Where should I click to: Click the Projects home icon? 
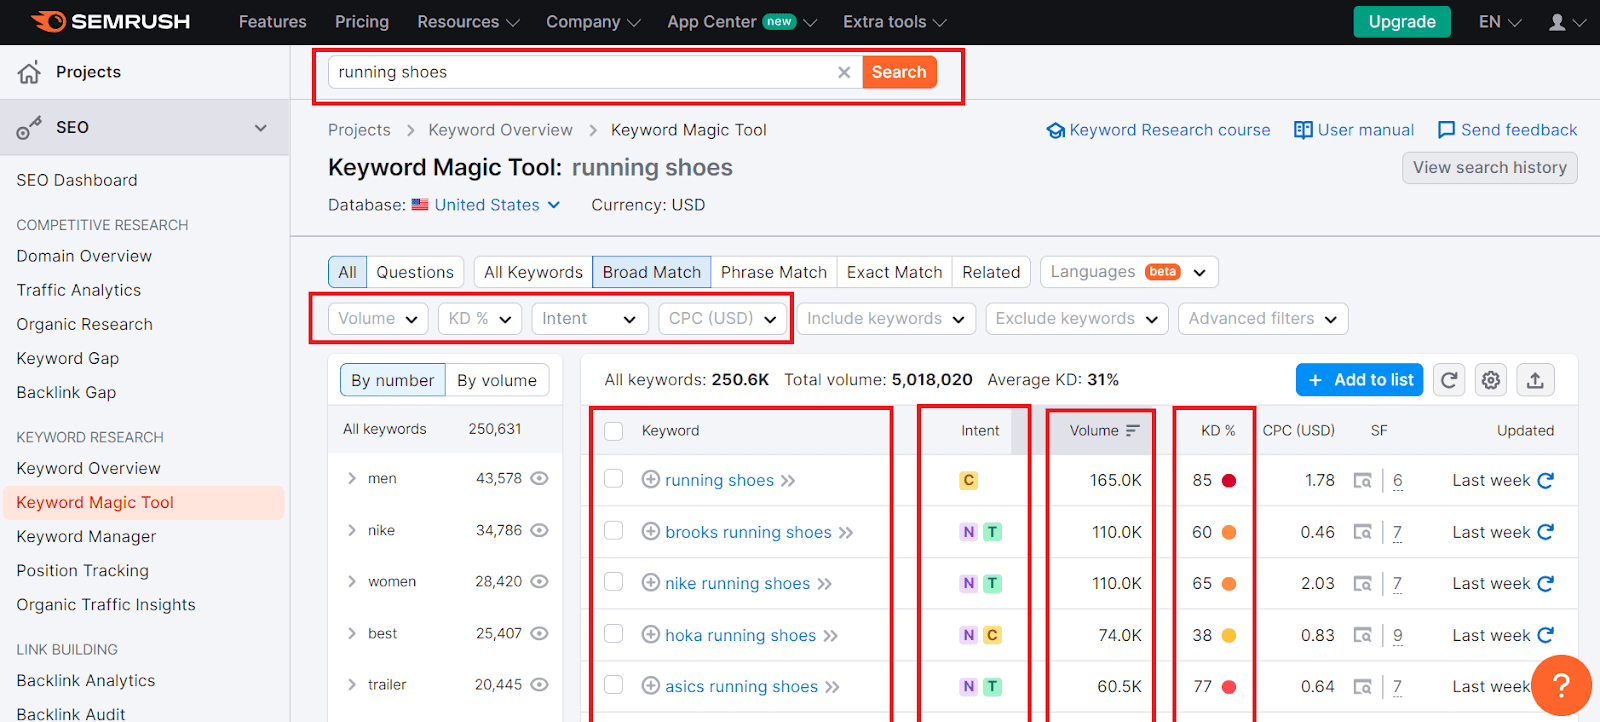click(x=29, y=72)
